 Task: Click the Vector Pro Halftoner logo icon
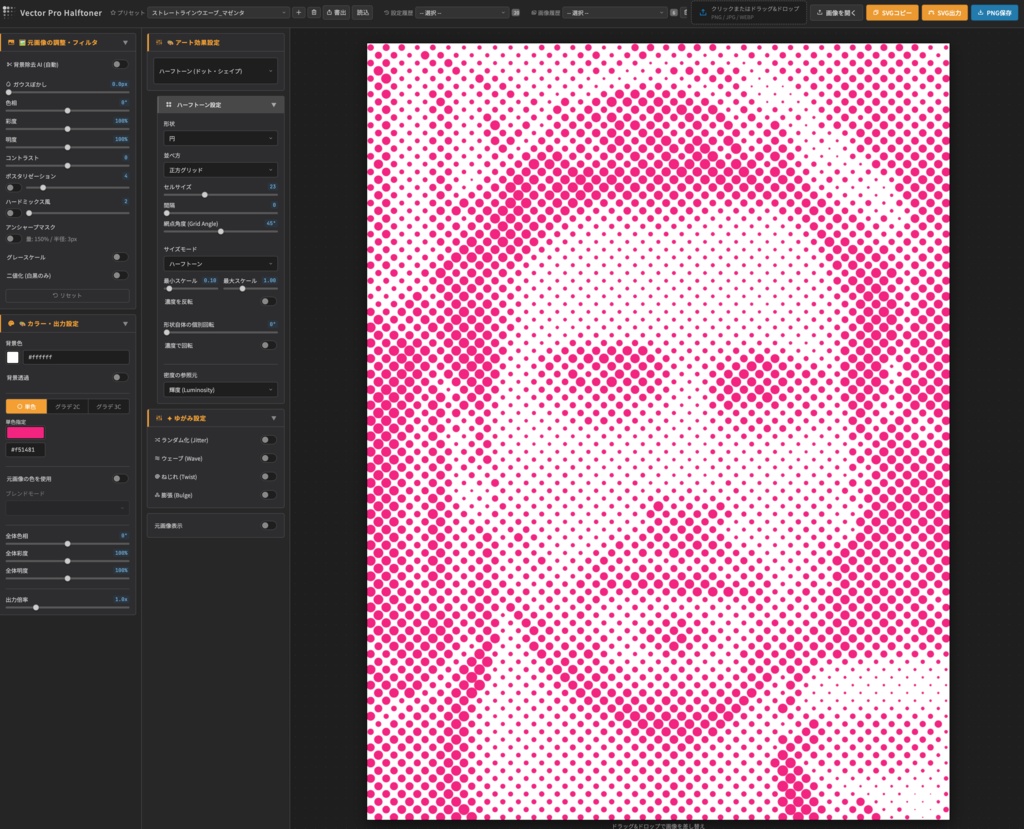[8, 12]
